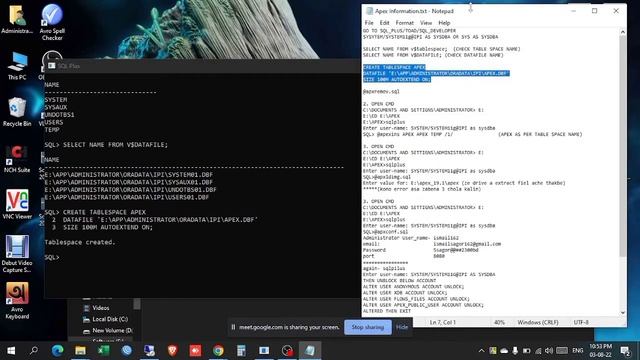Open the taskbar clock and date

coord(600,350)
